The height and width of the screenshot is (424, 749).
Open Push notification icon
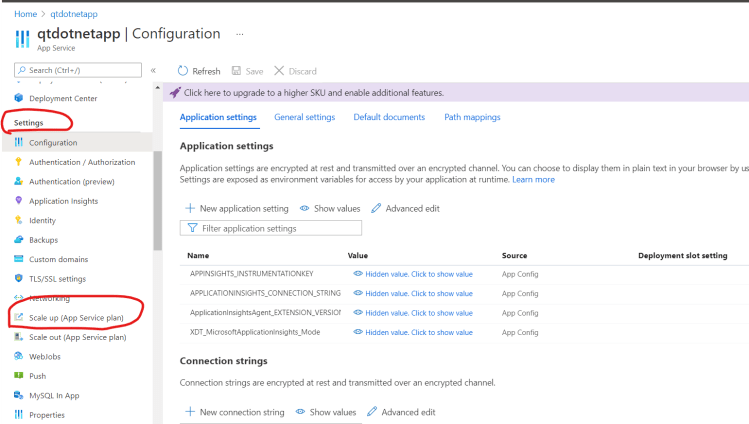(19, 376)
